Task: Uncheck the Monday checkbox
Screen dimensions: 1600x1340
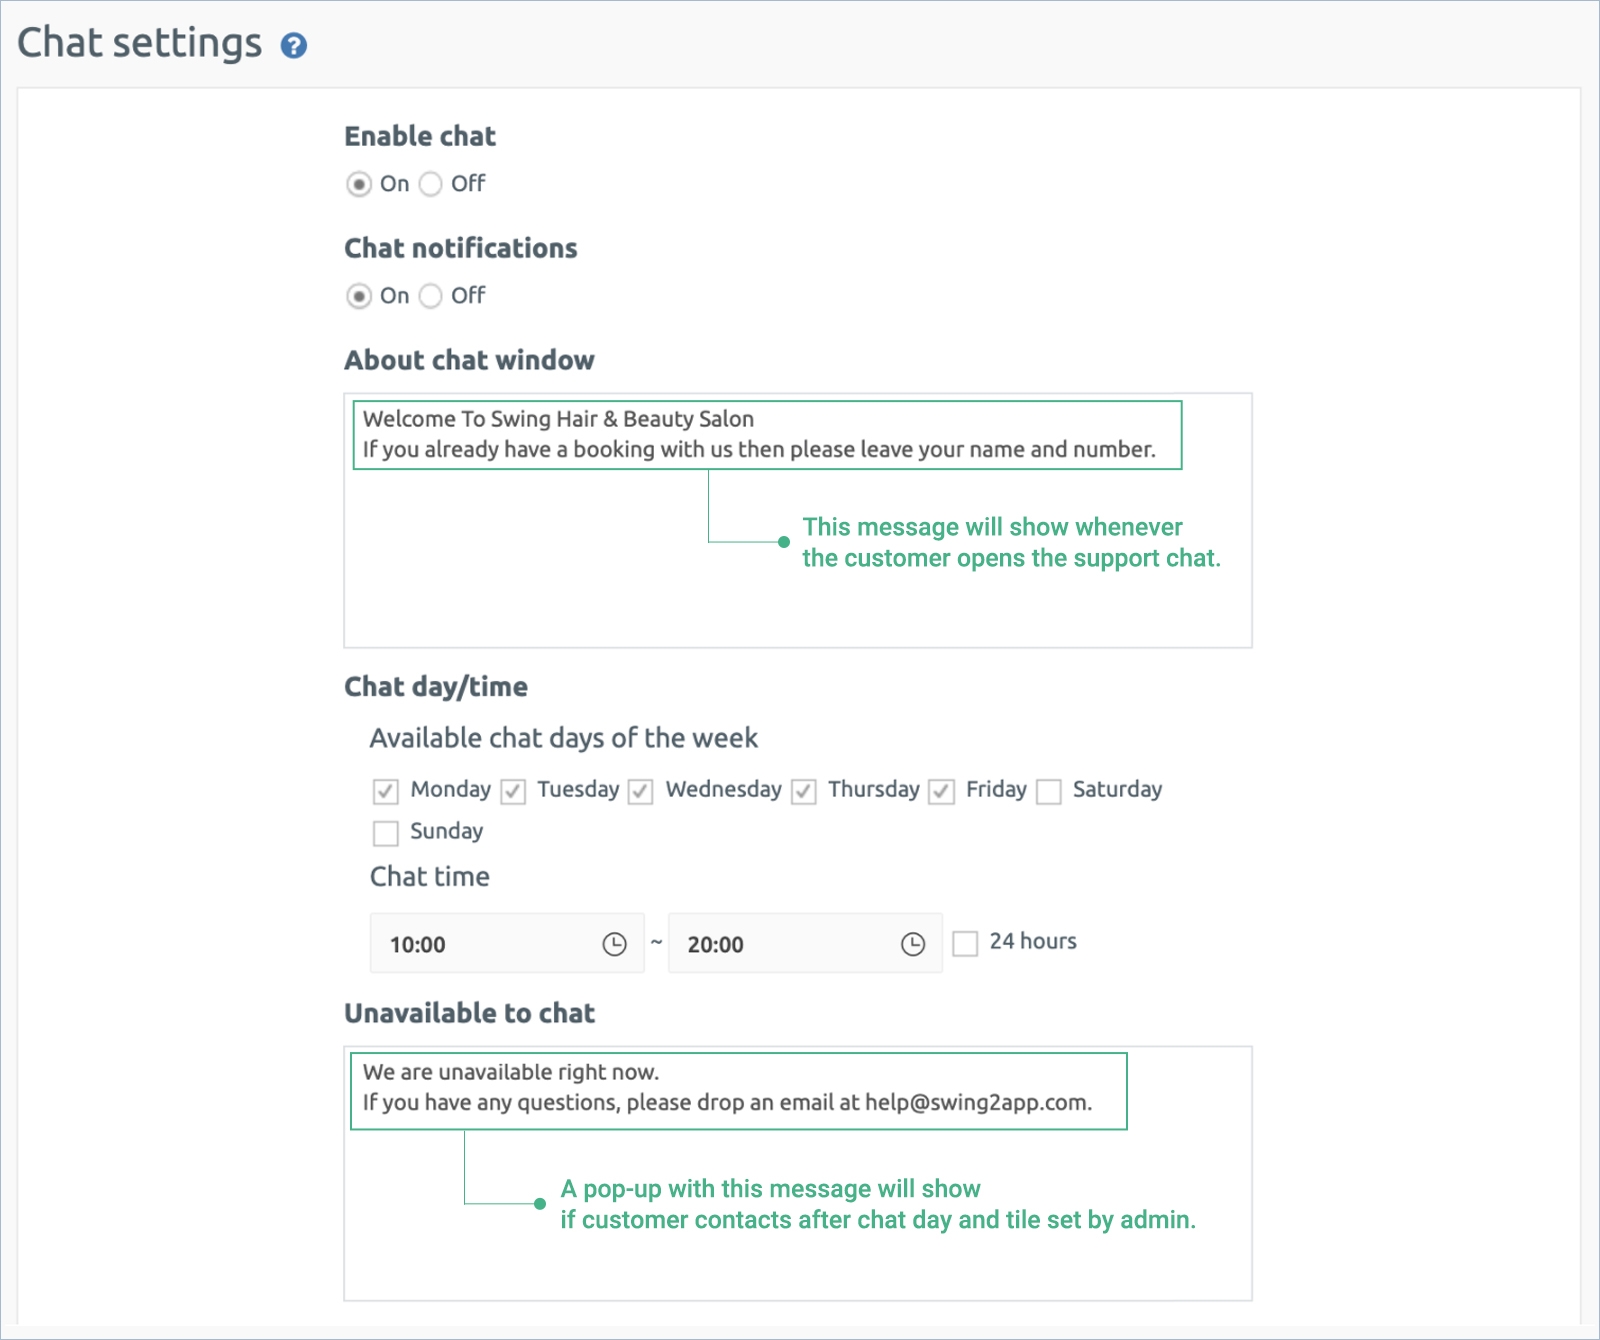Action: (x=386, y=791)
